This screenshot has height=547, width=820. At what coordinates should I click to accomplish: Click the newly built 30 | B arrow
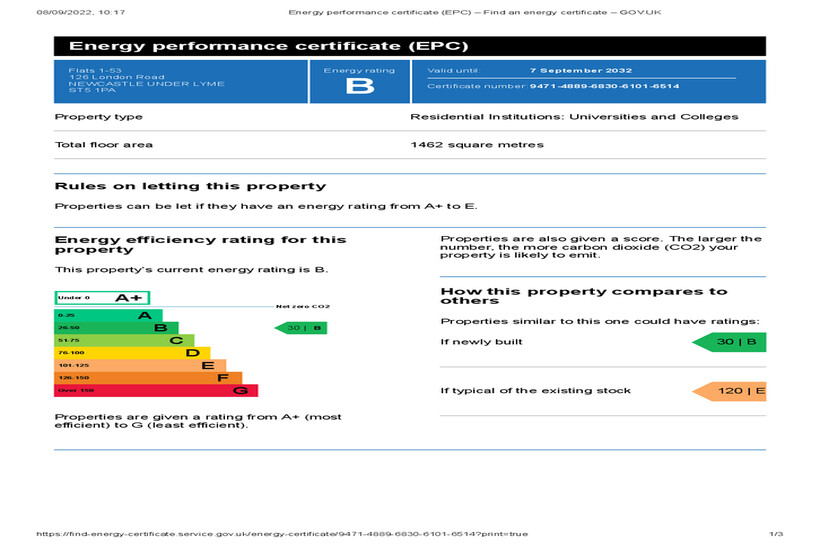(730, 342)
